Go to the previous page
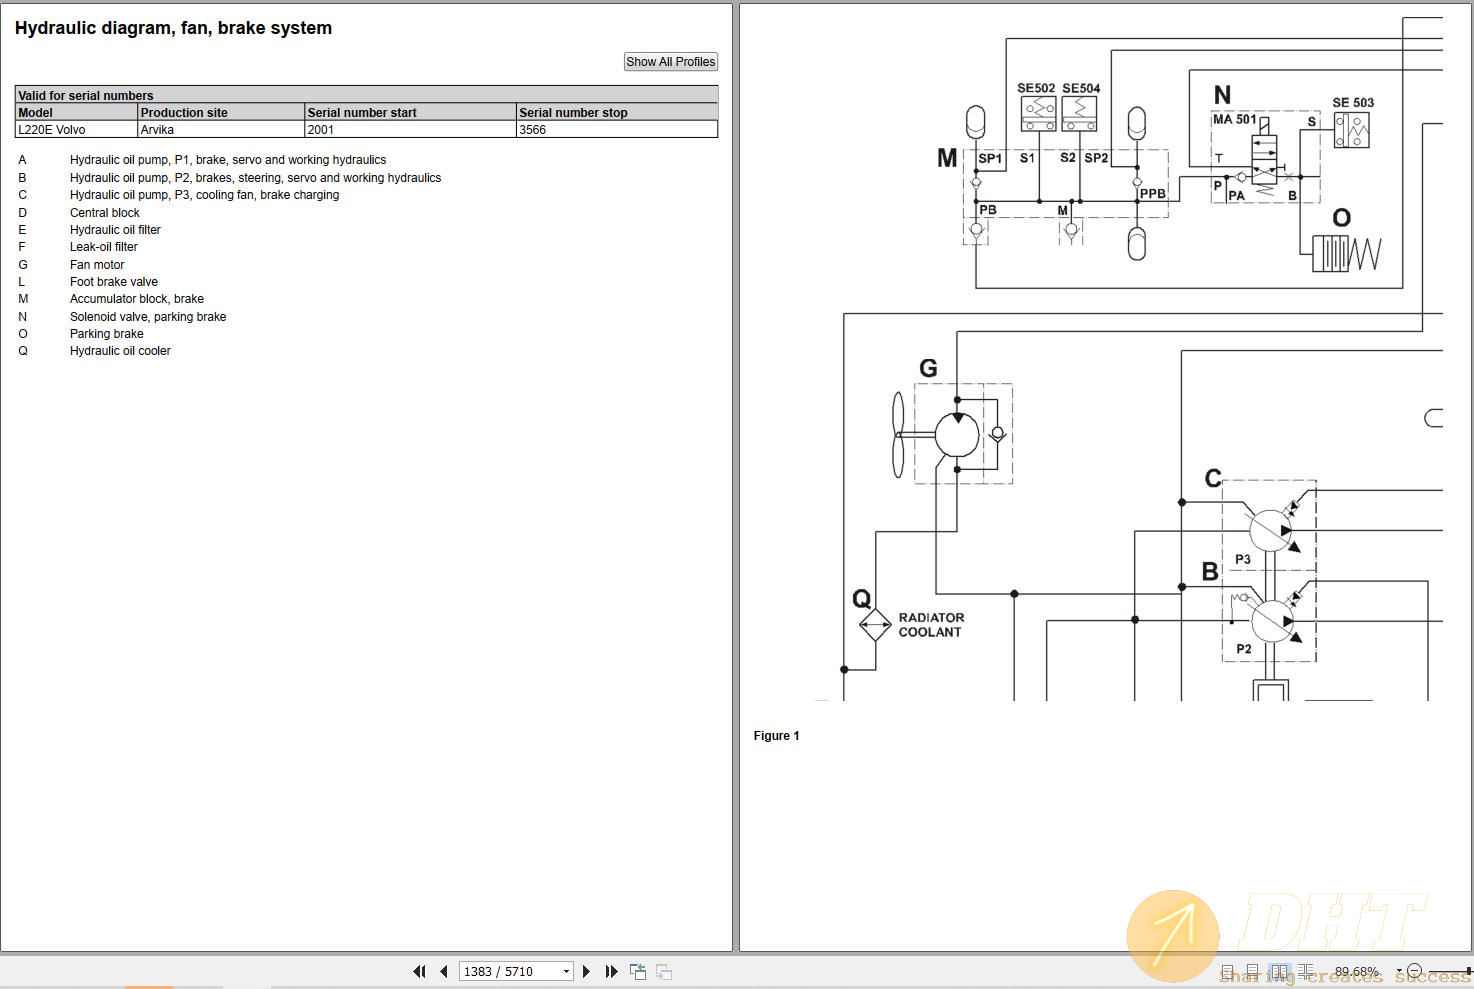 coord(444,971)
